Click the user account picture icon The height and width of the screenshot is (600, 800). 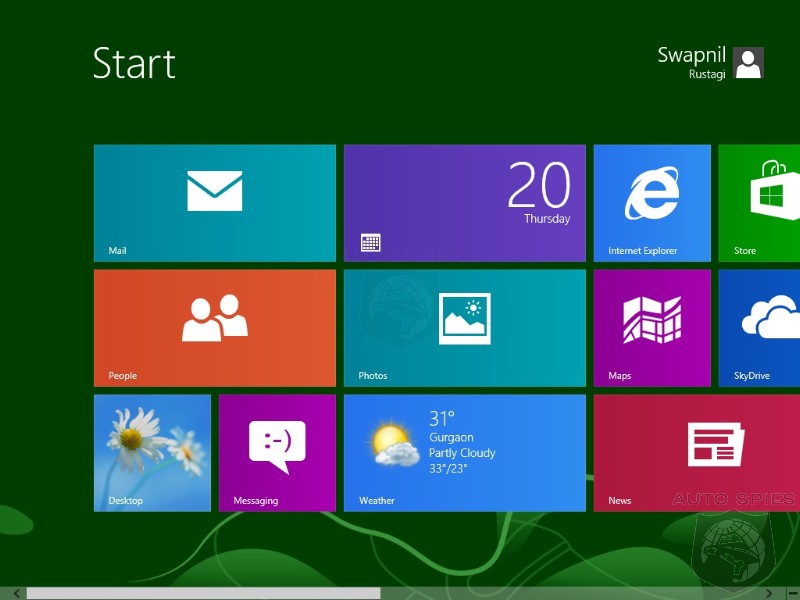coord(748,63)
